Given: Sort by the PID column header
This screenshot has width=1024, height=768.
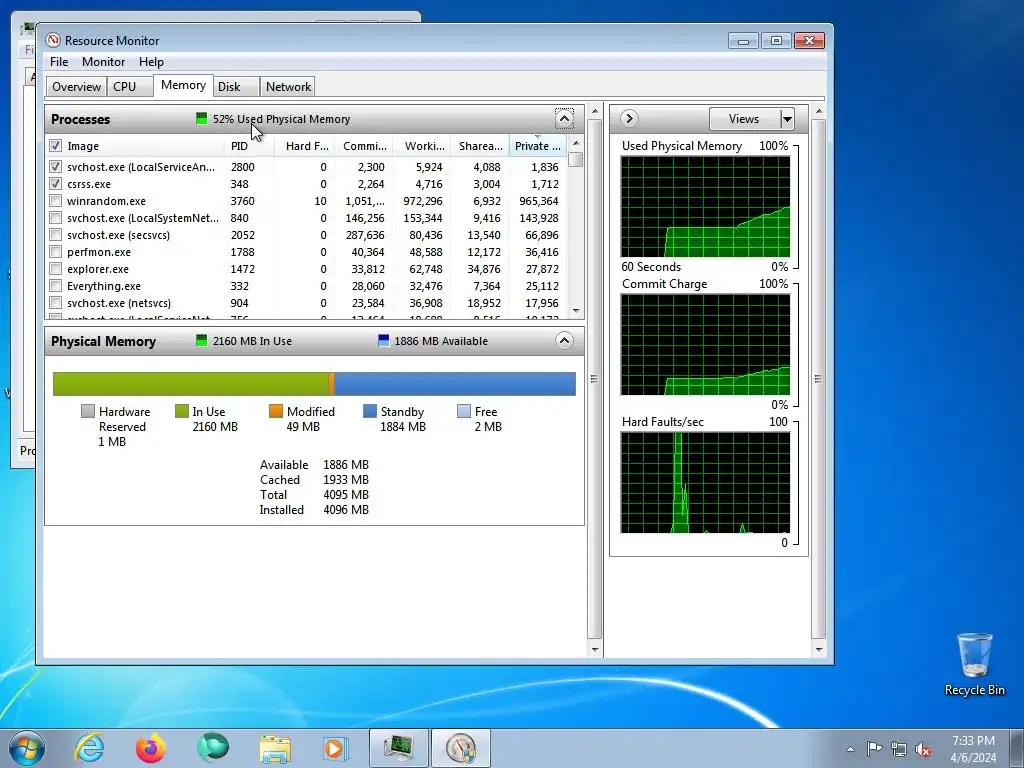Looking at the screenshot, I should [249, 146].
